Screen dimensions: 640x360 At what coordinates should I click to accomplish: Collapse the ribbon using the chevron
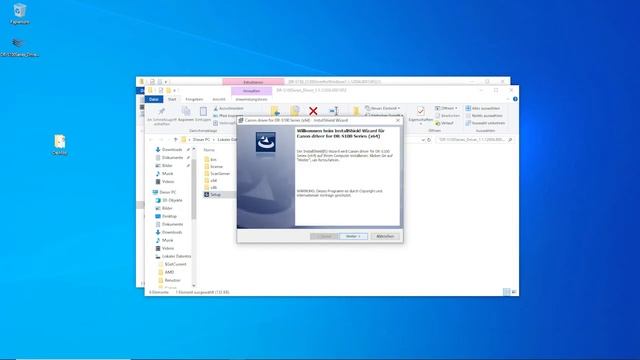coord(508,99)
